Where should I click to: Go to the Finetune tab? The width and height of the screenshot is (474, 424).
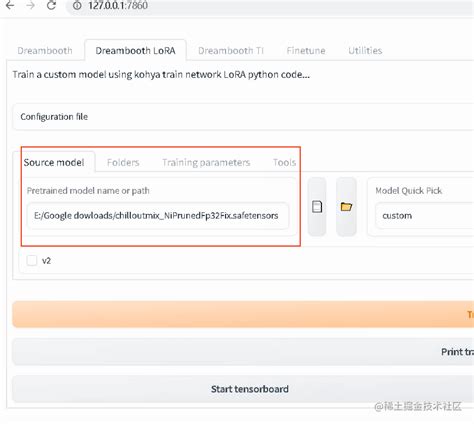coord(306,51)
